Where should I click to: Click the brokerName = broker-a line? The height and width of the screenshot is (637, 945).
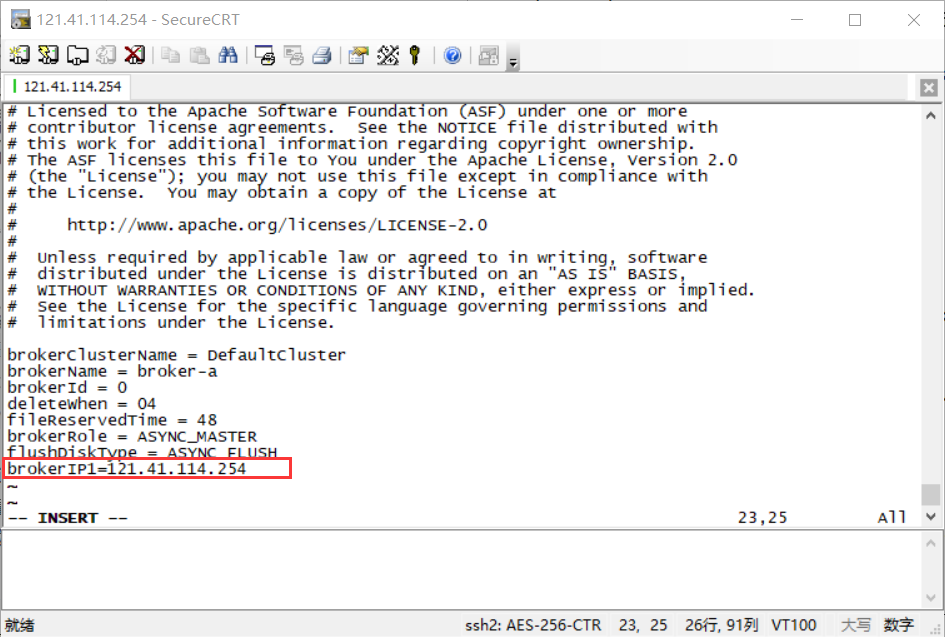click(x=112, y=371)
